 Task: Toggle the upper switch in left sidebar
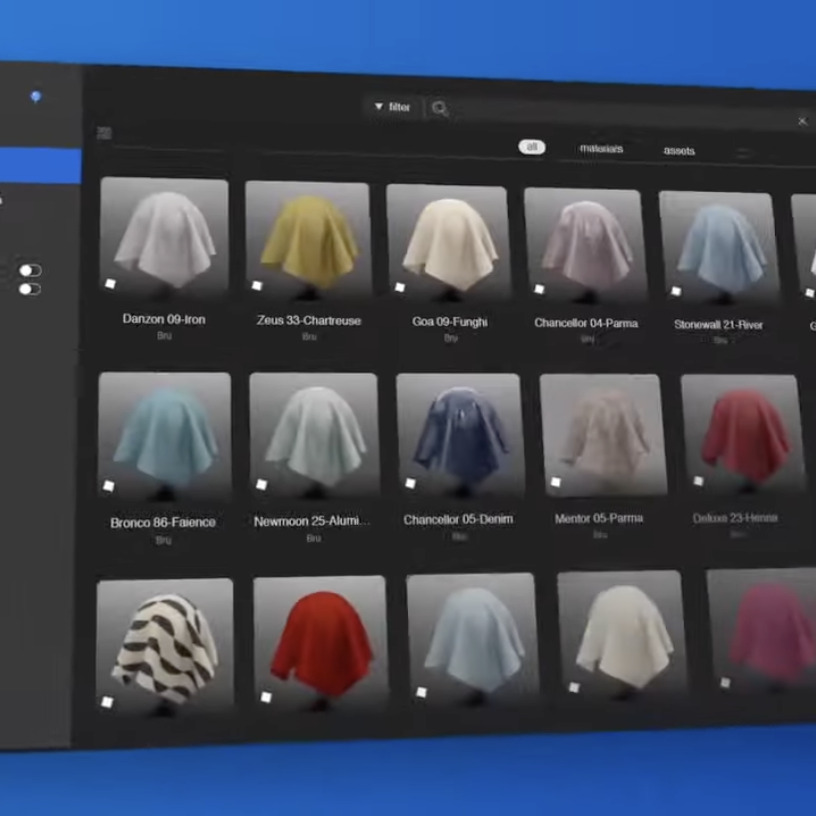(x=30, y=270)
